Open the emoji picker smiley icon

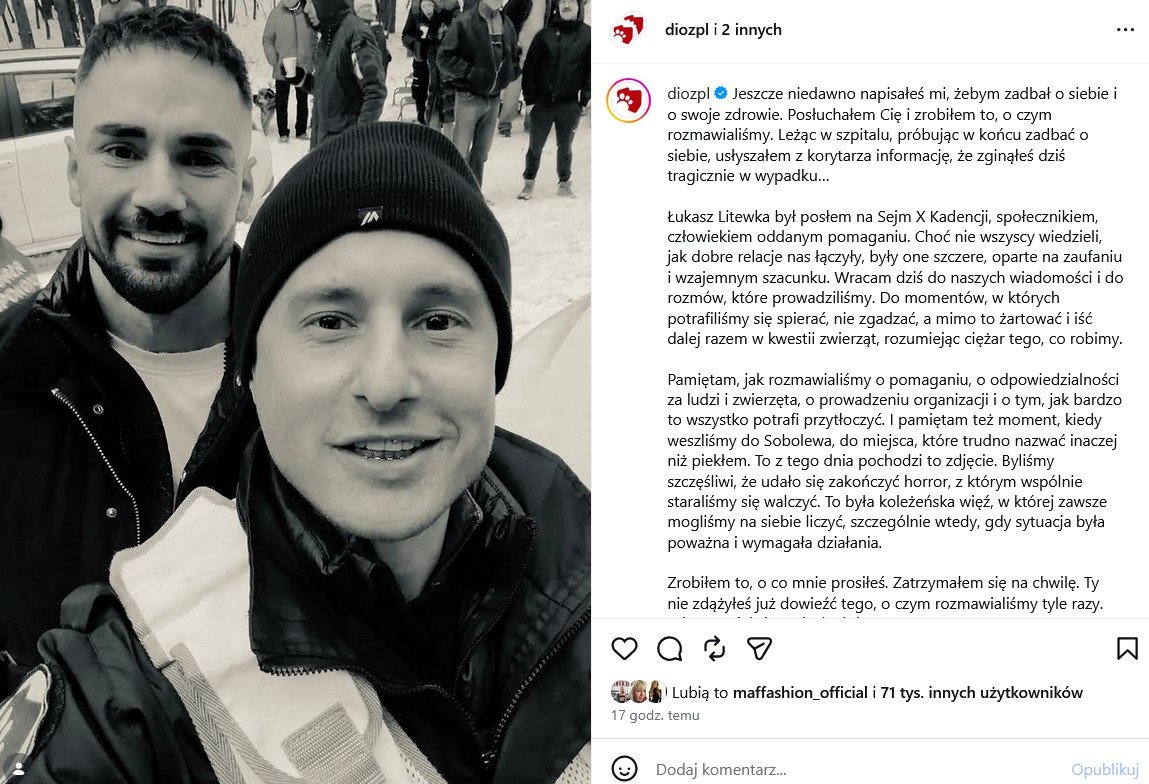click(624, 769)
